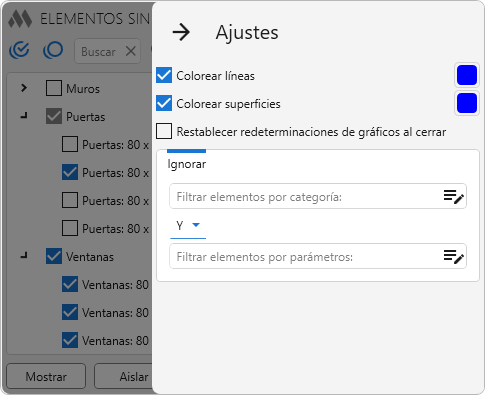Toggle the Colorear líneas checkbox
This screenshot has height=395, width=485.
click(164, 75)
